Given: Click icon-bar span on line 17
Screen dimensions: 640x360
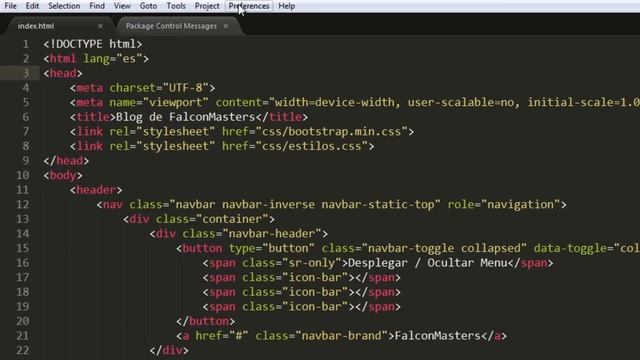Looking at the screenshot, I should tap(302, 278).
